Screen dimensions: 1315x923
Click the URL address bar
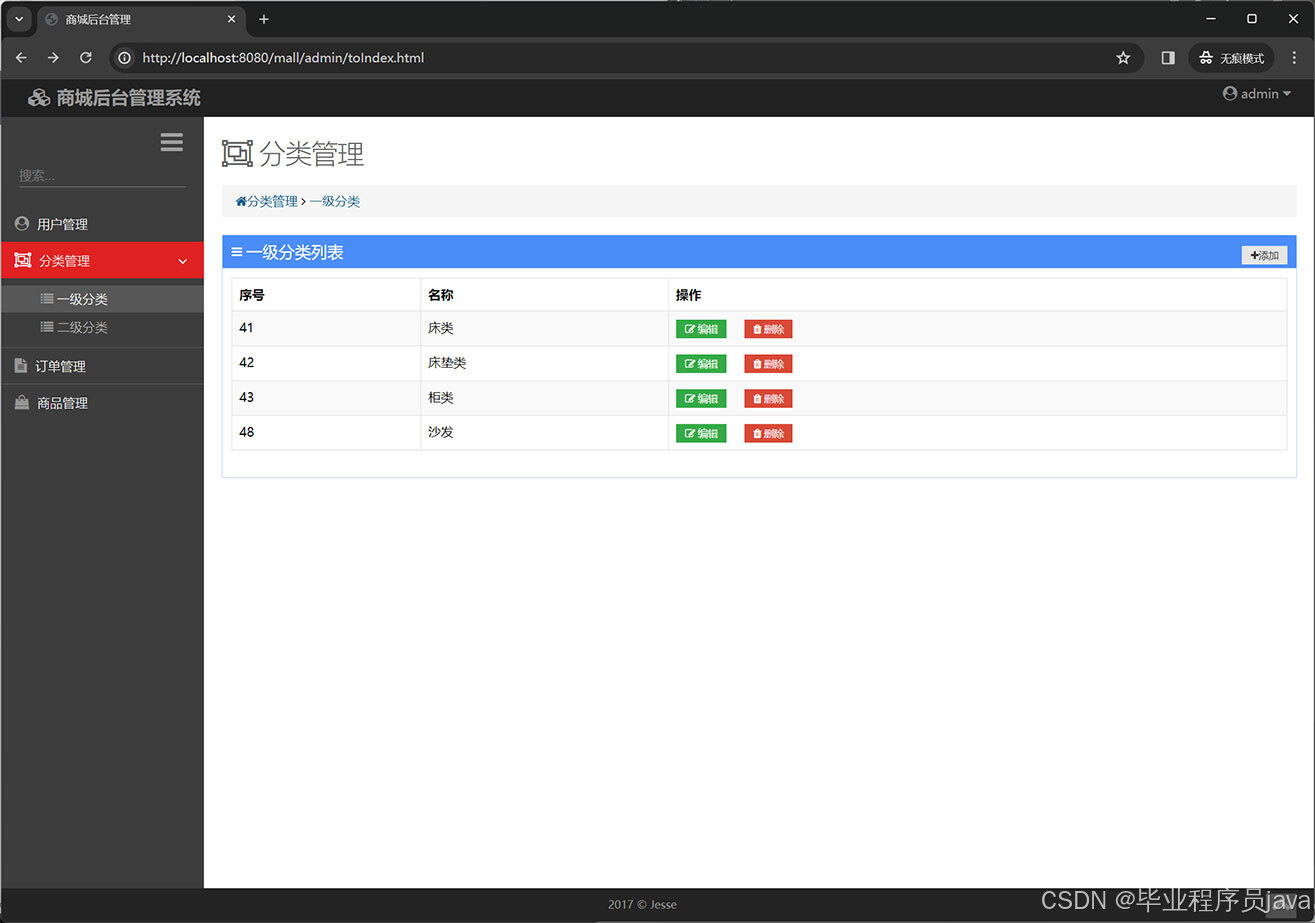[x=626, y=58]
